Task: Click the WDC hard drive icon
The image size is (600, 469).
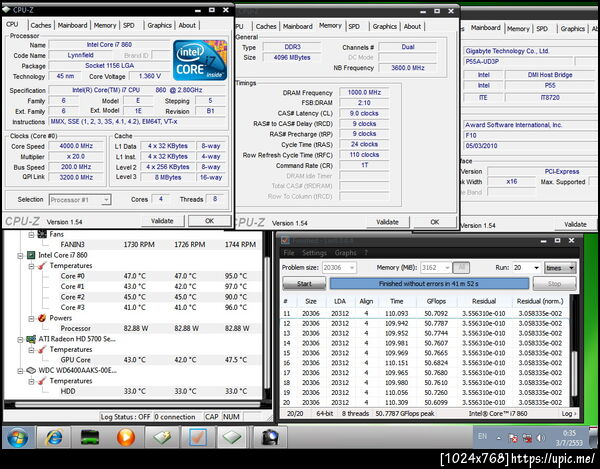Action: click(31, 371)
